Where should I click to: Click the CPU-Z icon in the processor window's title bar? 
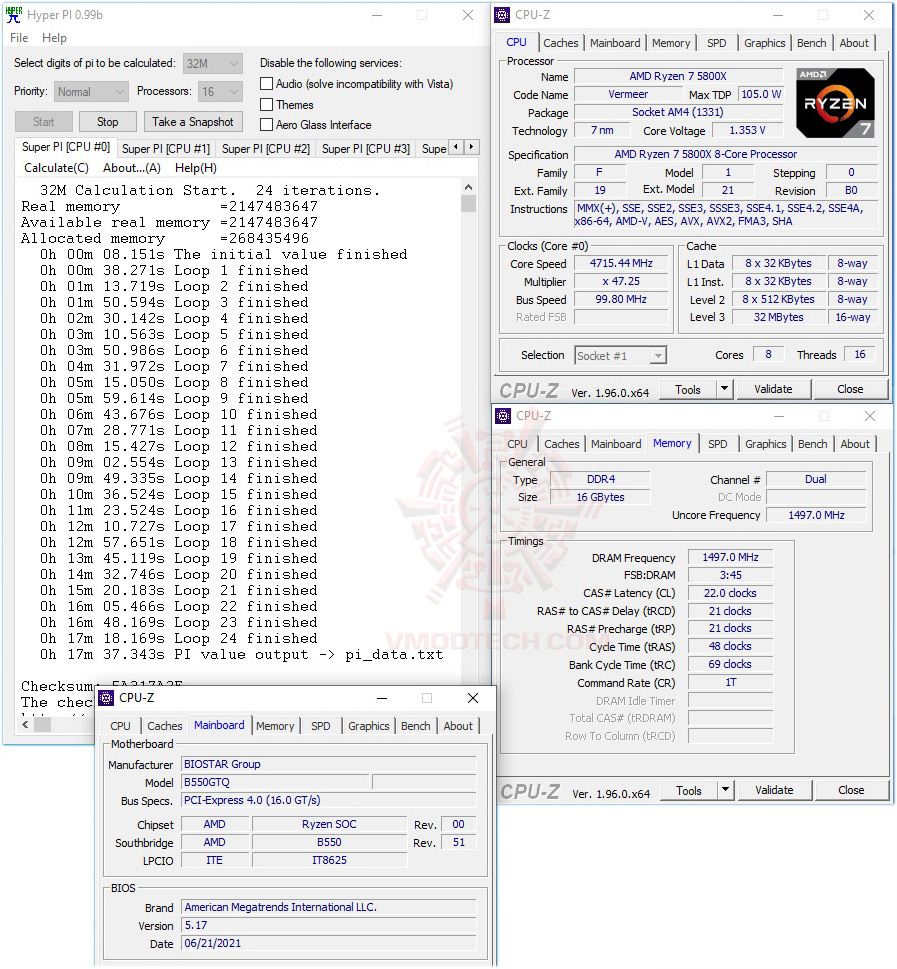[503, 15]
